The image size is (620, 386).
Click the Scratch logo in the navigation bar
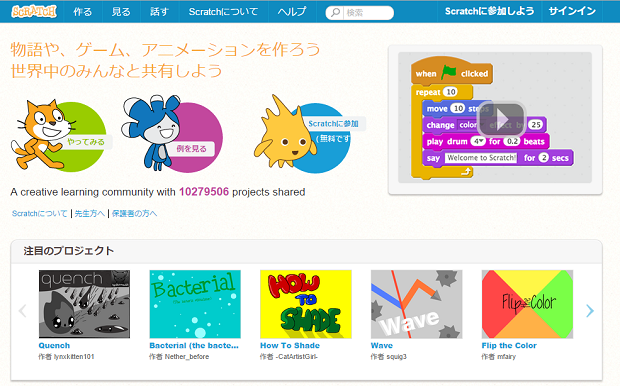(x=34, y=11)
